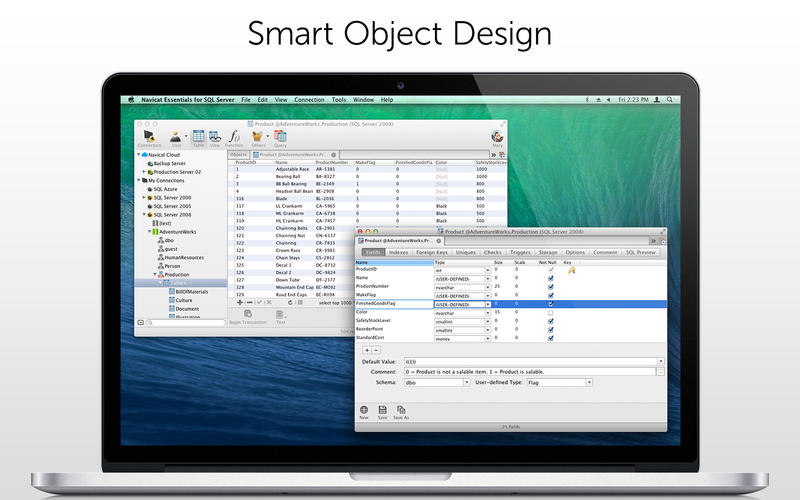Open the Tools menu in menu bar
This screenshot has width=800, height=500.
point(340,100)
